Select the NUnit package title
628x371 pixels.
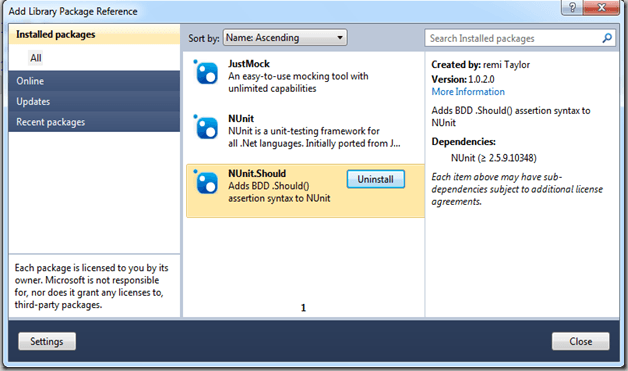pos(241,119)
